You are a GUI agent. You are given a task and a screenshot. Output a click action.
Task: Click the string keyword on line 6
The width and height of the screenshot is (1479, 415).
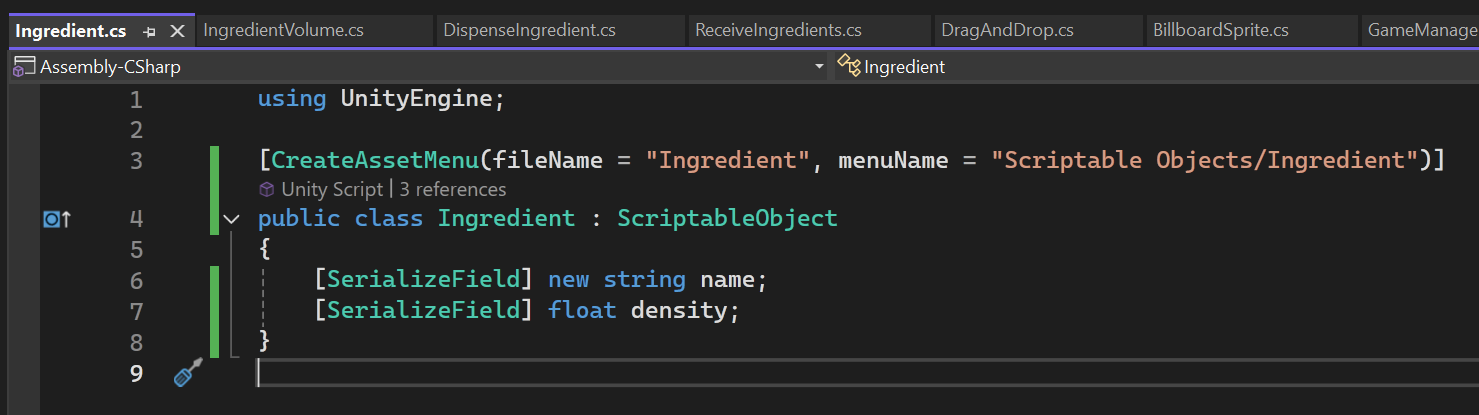[644, 280]
